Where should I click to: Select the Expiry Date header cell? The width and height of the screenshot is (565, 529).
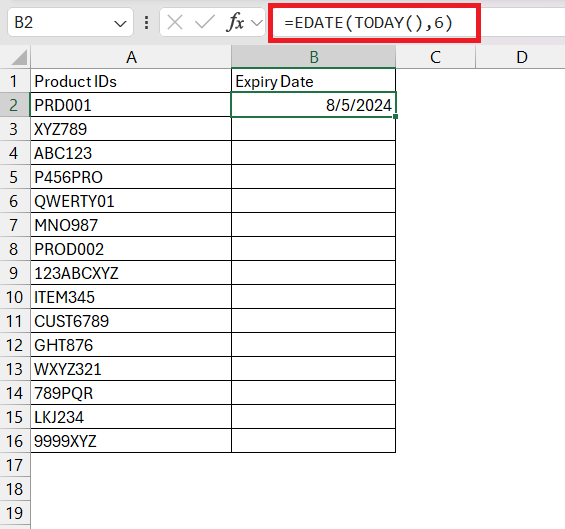pos(313,81)
